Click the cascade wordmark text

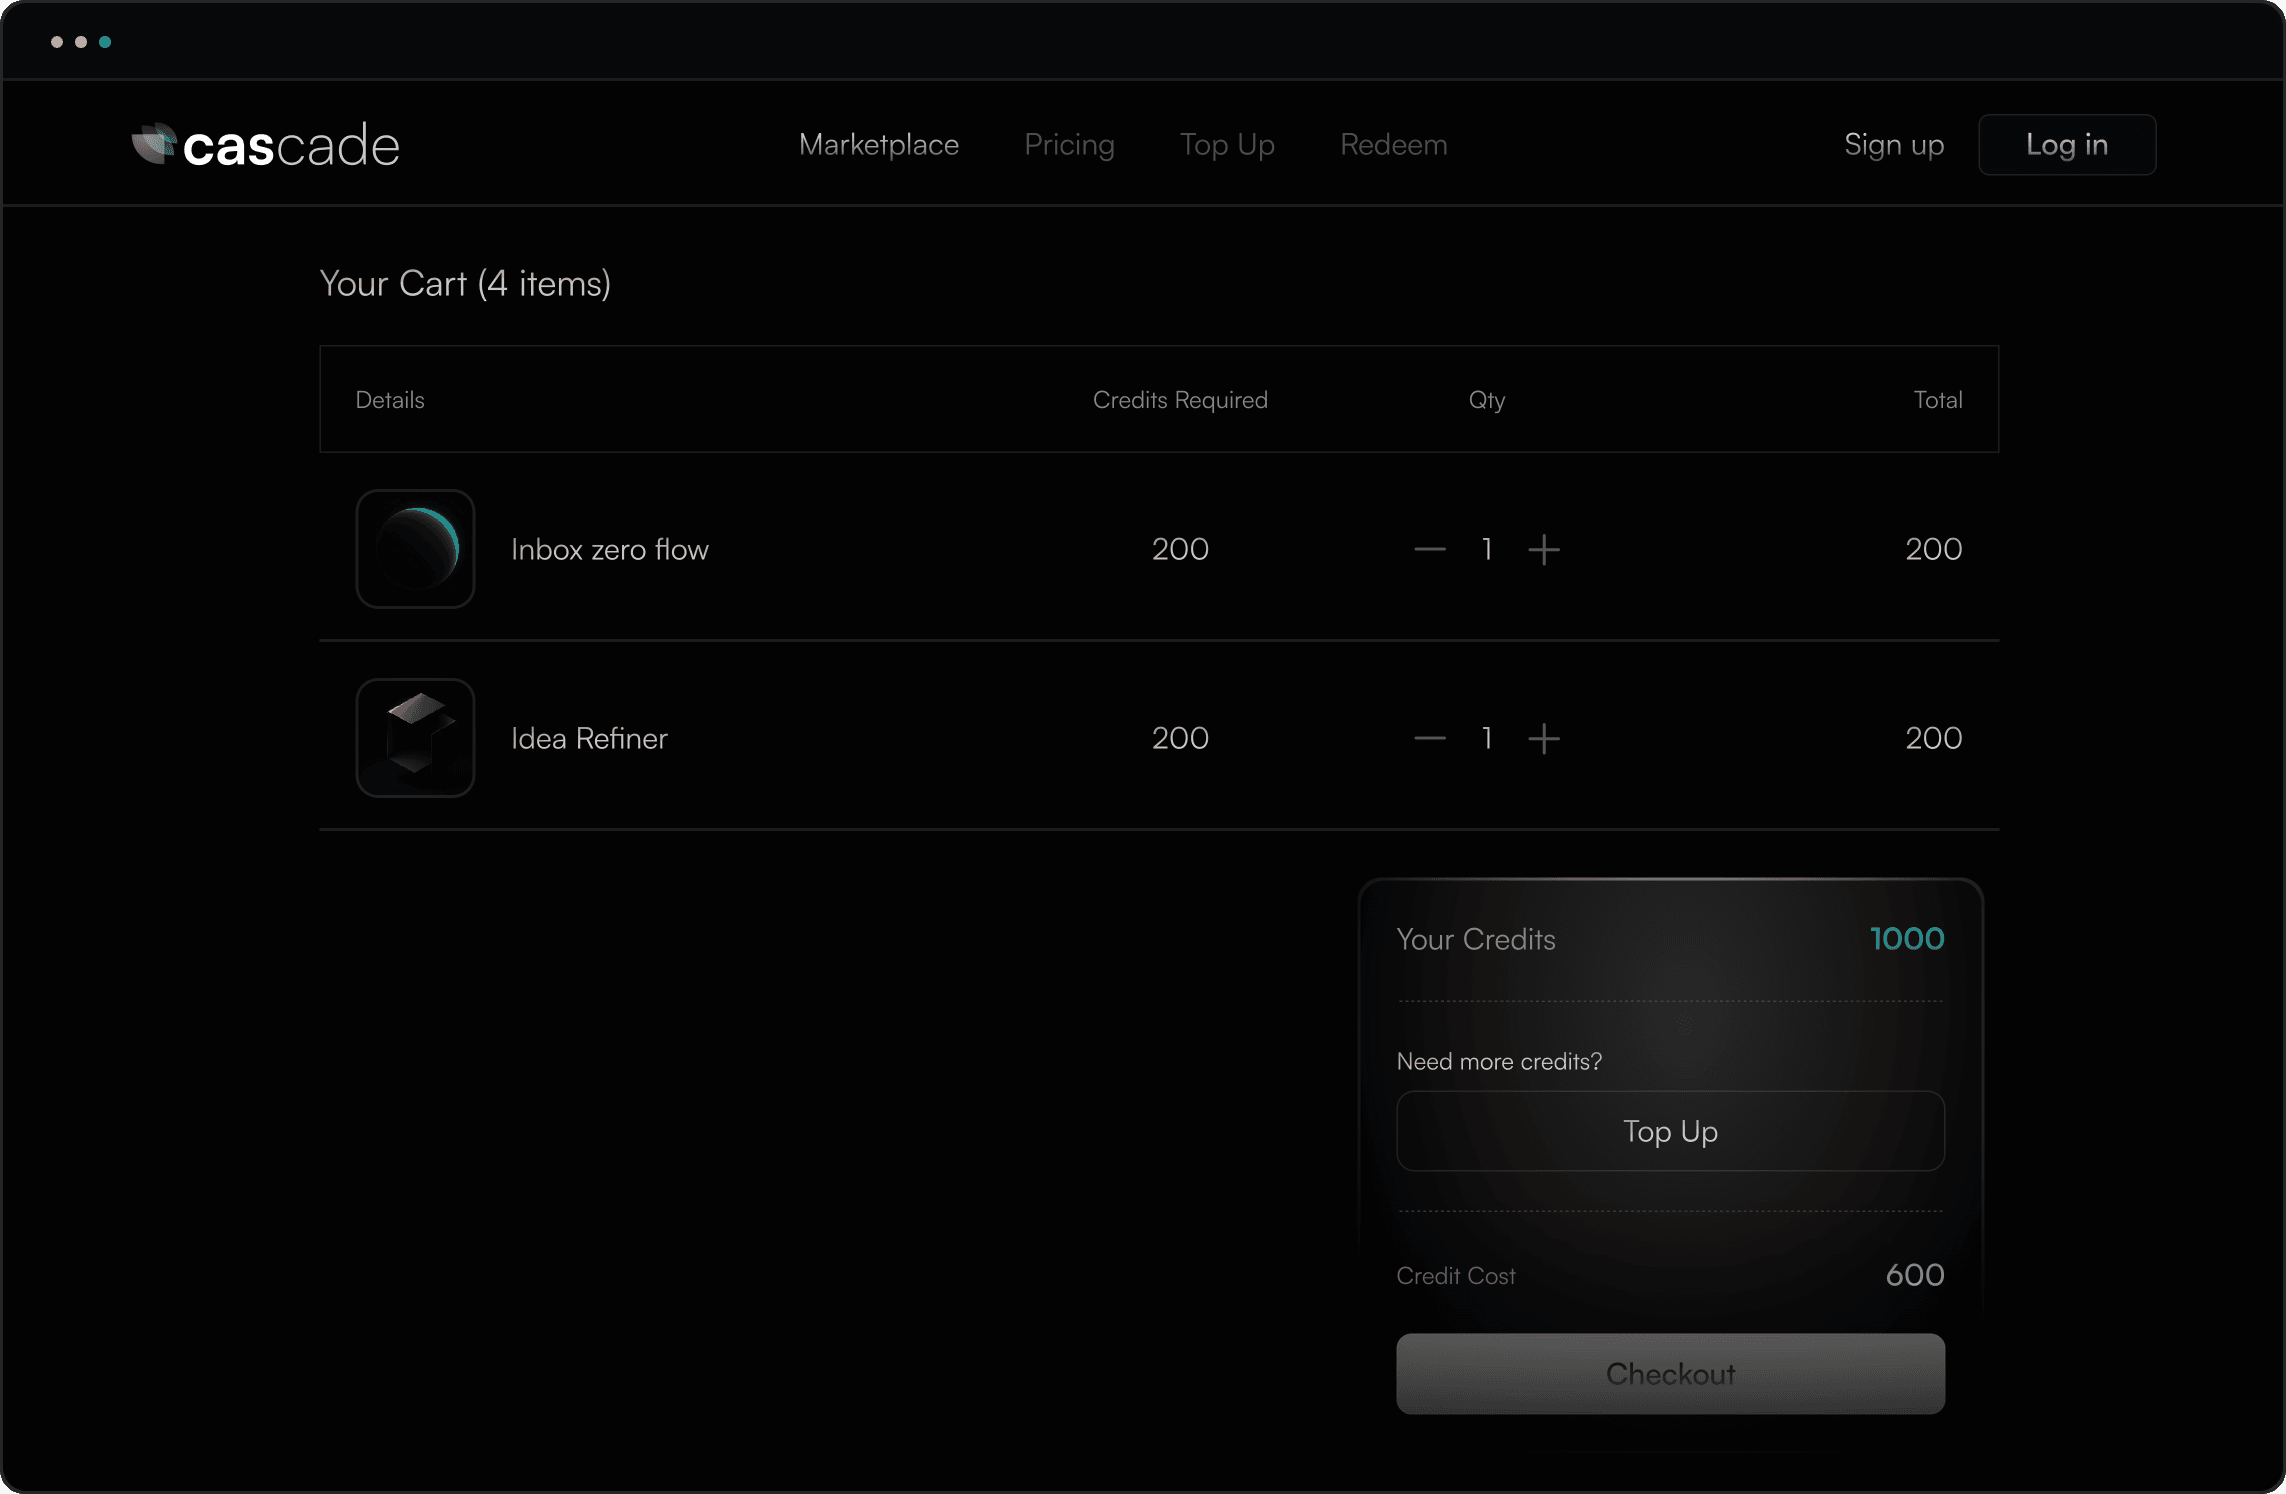[x=291, y=146]
